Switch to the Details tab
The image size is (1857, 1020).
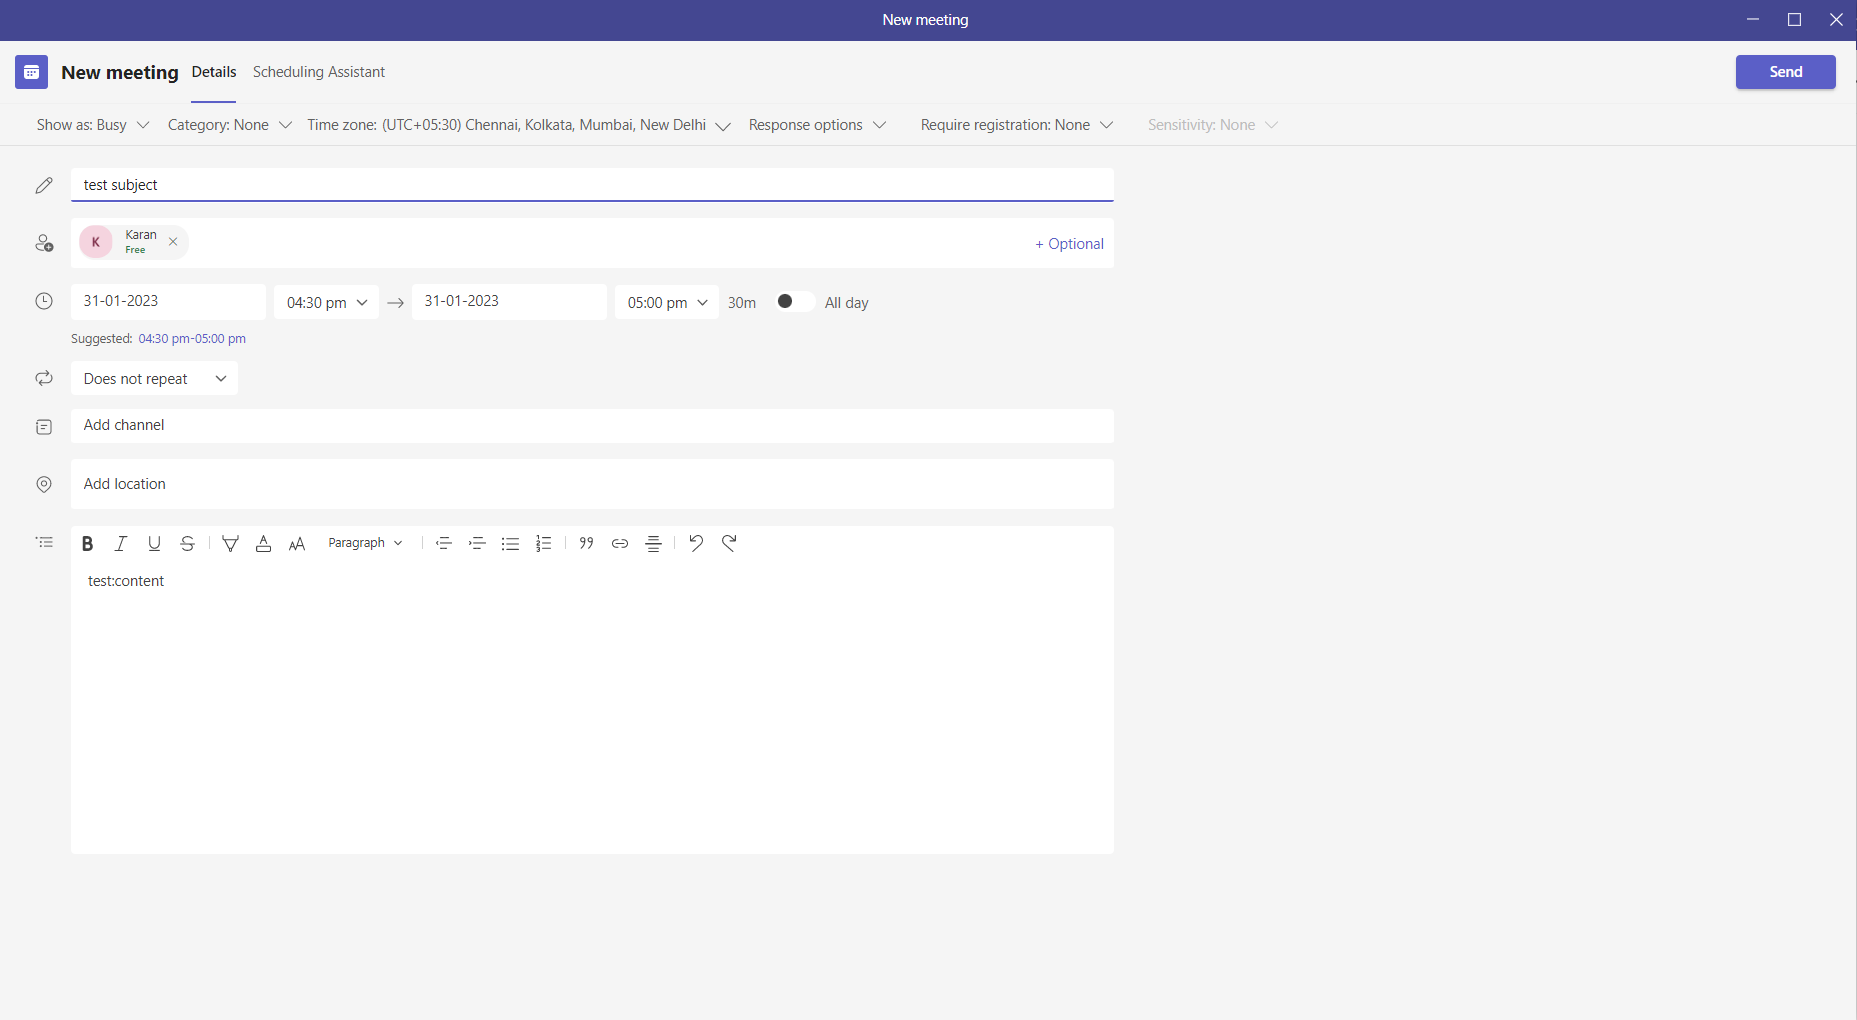214,72
